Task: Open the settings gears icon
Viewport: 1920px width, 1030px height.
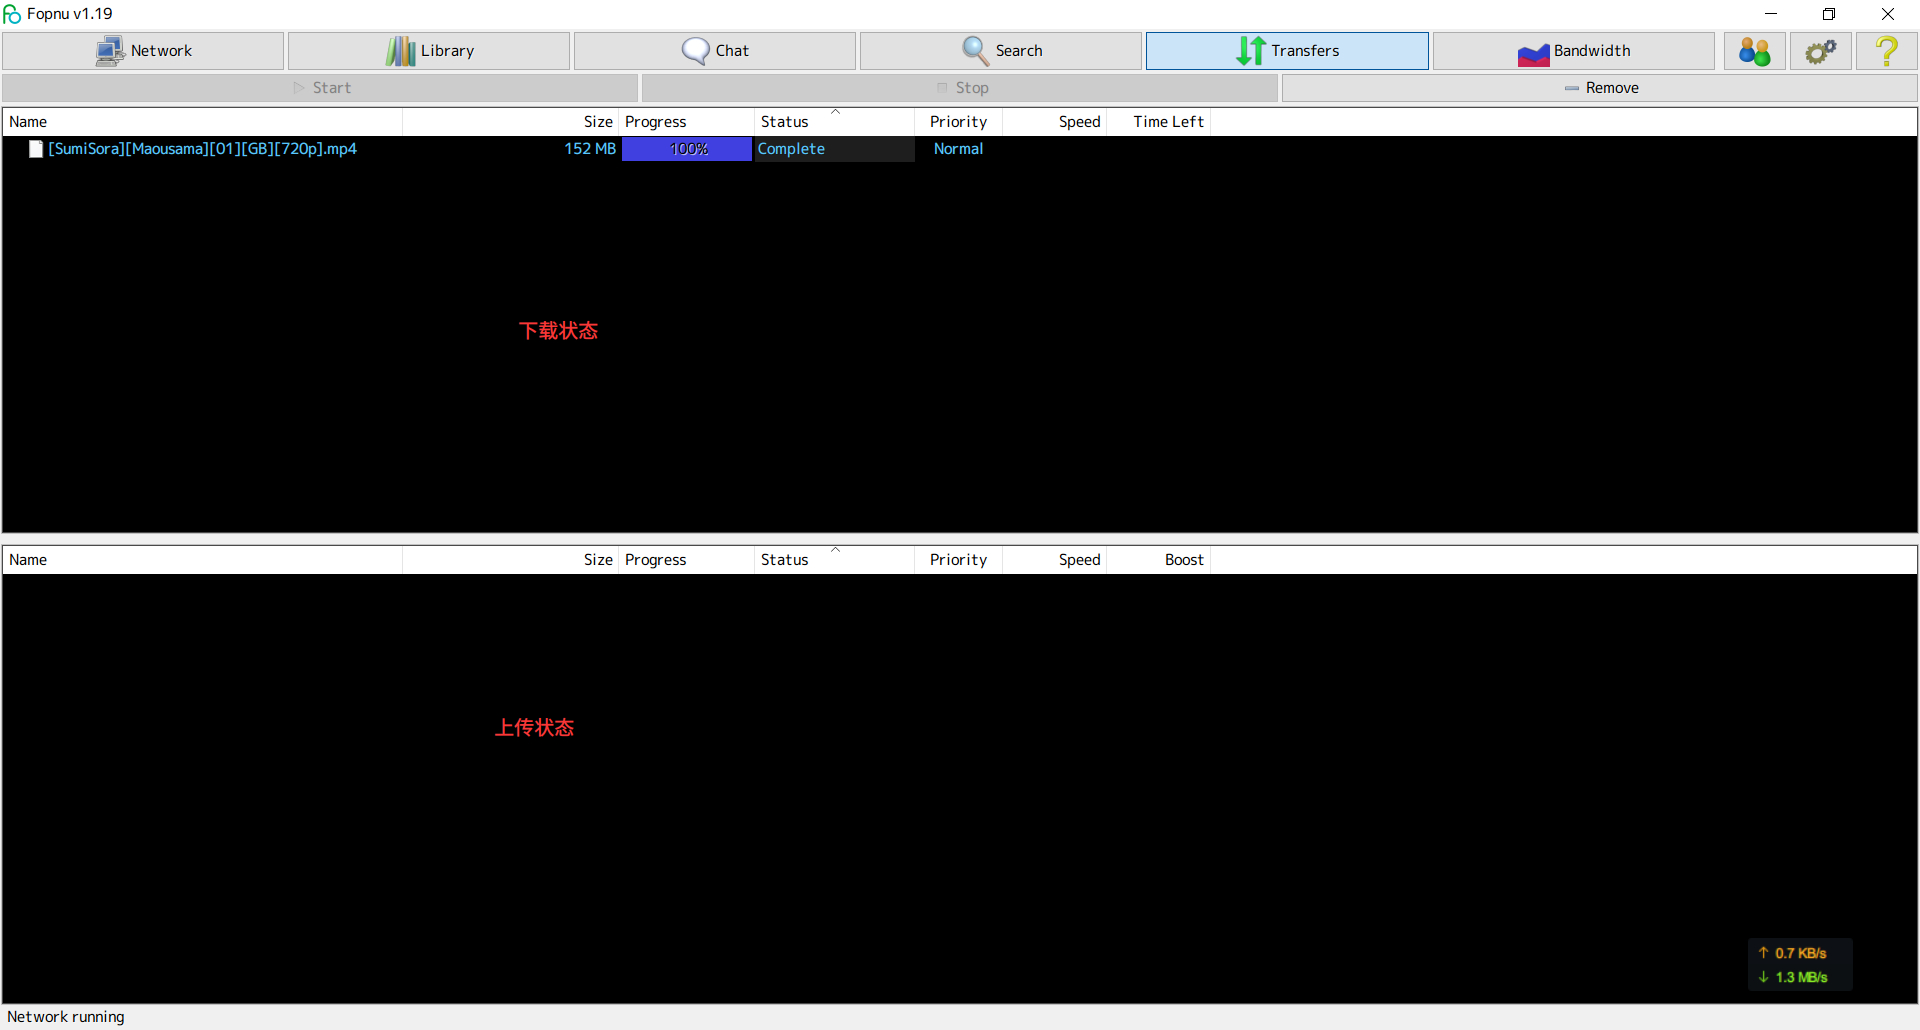Action: pos(1820,51)
